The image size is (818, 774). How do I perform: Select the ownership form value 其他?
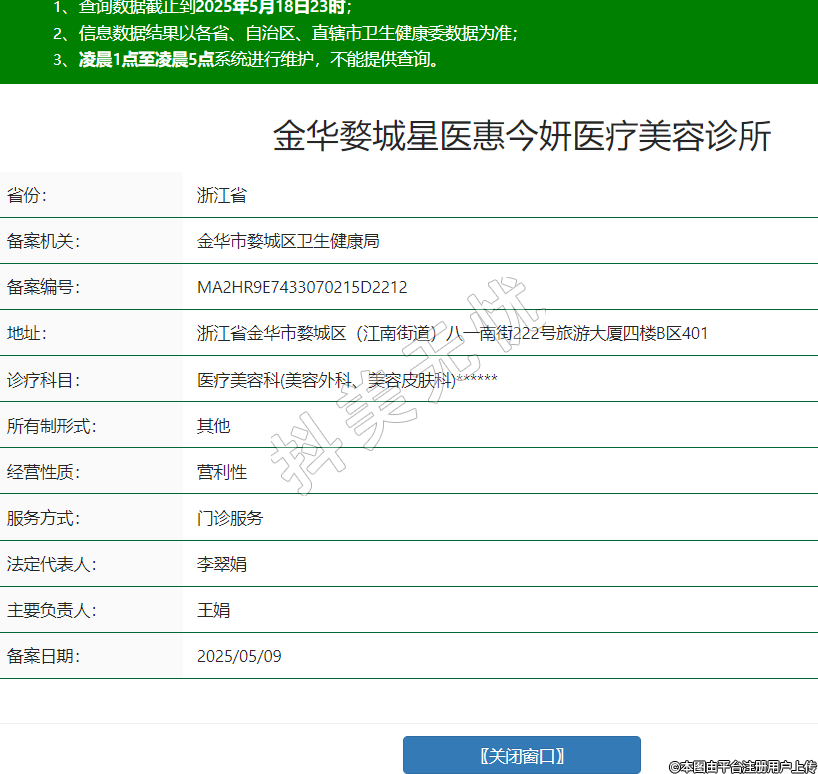tap(214, 426)
